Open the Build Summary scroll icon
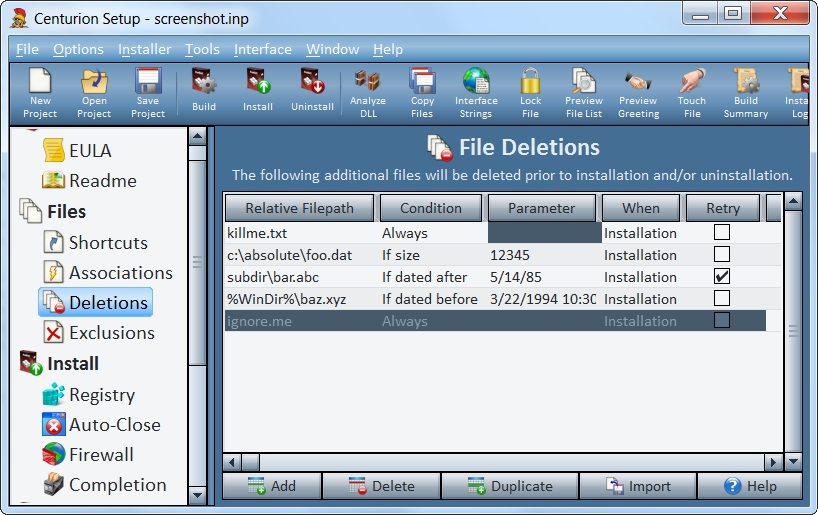 [746, 93]
